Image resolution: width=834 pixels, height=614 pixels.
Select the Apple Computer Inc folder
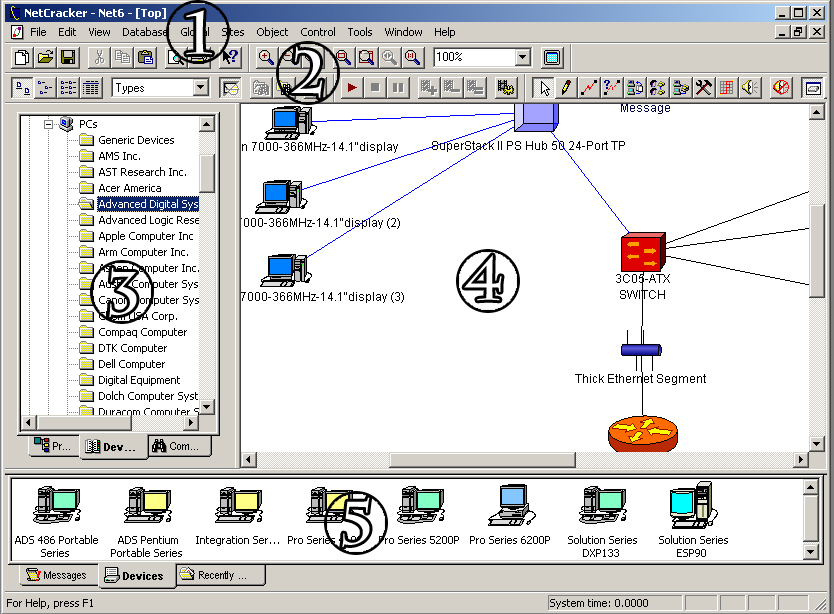(146, 236)
